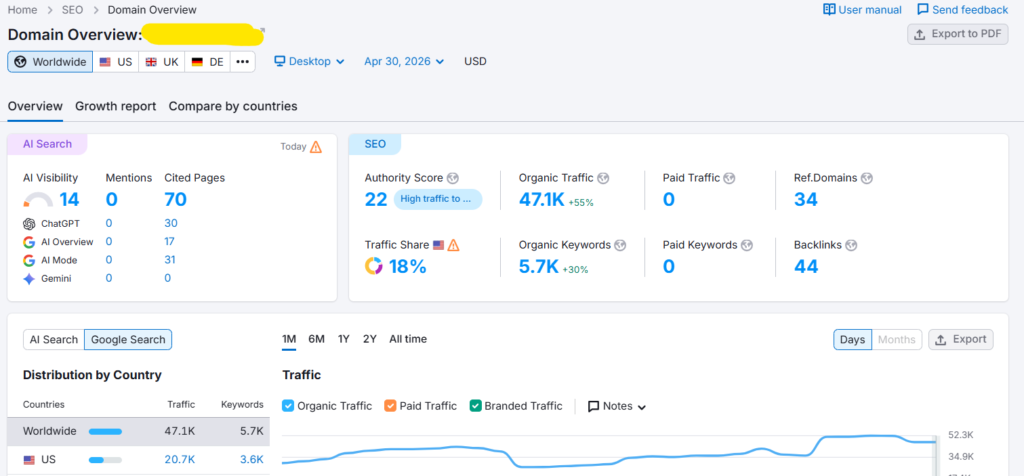Click Traffic Share warning triangle icon
The width and height of the screenshot is (1024, 476).
pyautogui.click(x=453, y=245)
